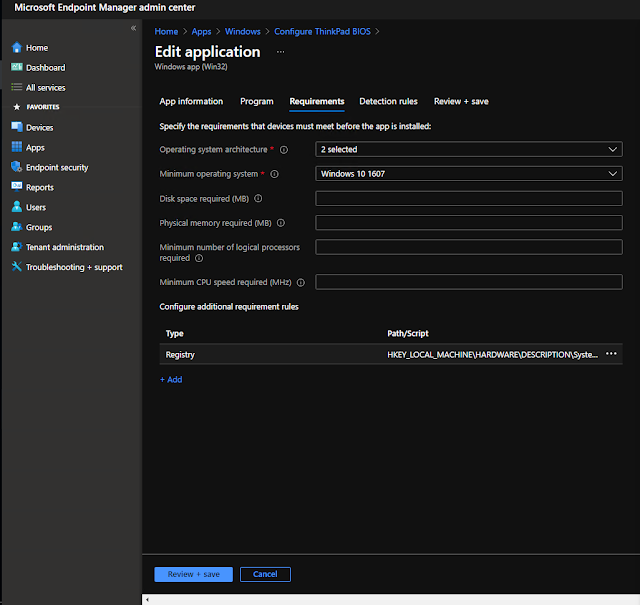Open the Minimum operating system dropdown

point(469,174)
